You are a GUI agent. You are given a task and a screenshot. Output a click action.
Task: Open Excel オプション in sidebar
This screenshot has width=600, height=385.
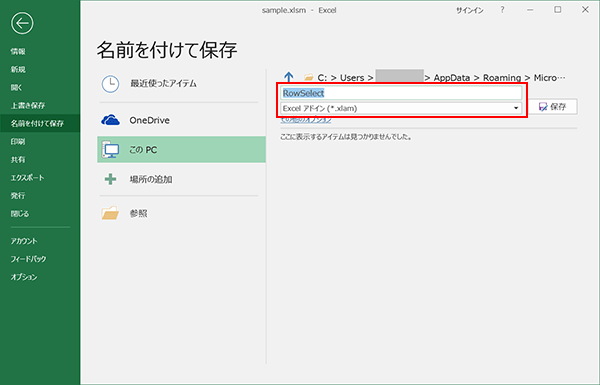pos(24,277)
